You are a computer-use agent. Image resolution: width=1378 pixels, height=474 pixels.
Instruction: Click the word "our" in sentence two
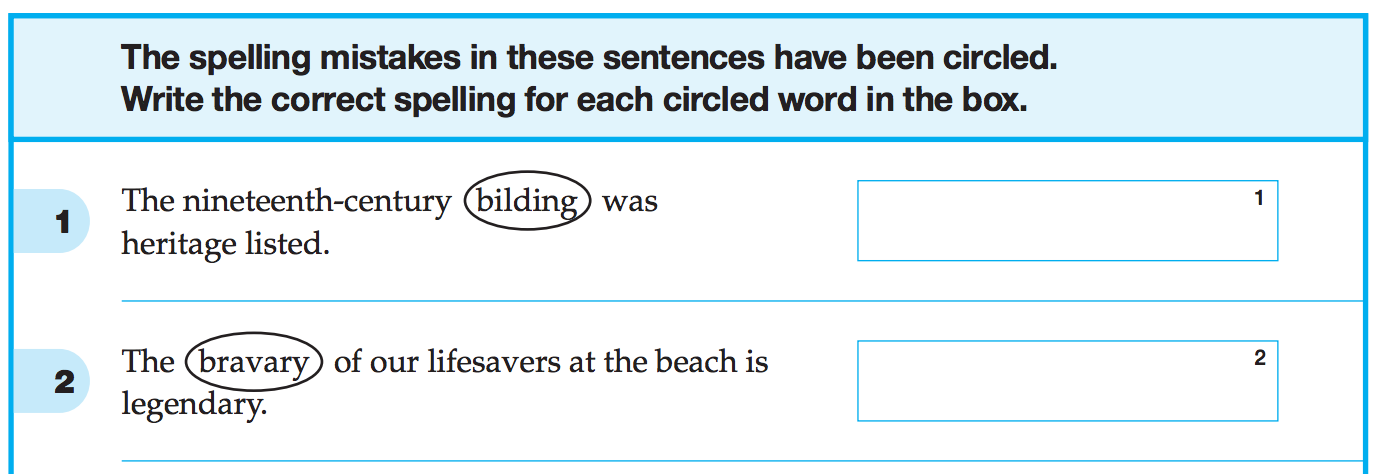click(x=394, y=361)
